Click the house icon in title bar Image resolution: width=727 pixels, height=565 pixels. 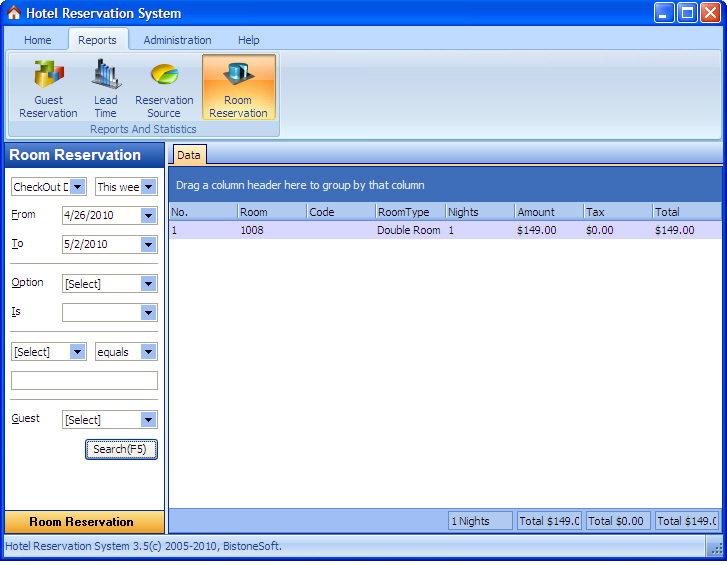[13, 13]
